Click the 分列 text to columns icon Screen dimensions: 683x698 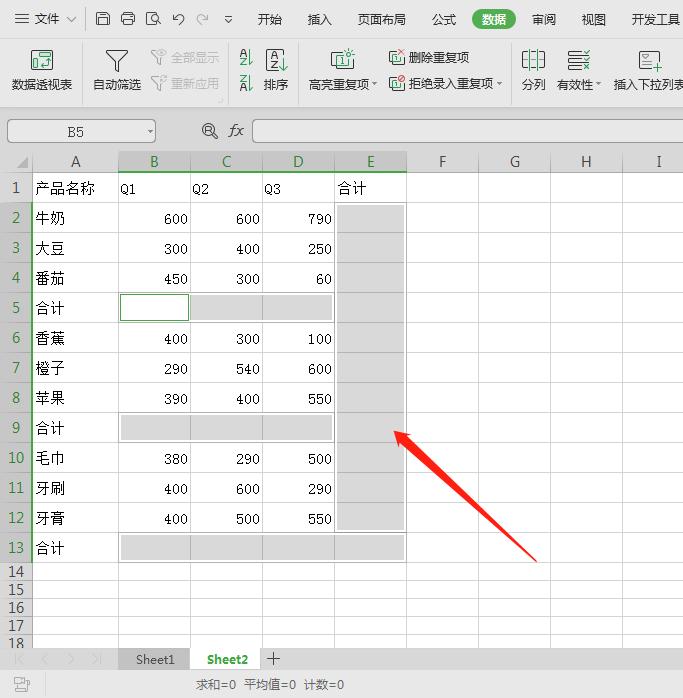(x=534, y=70)
